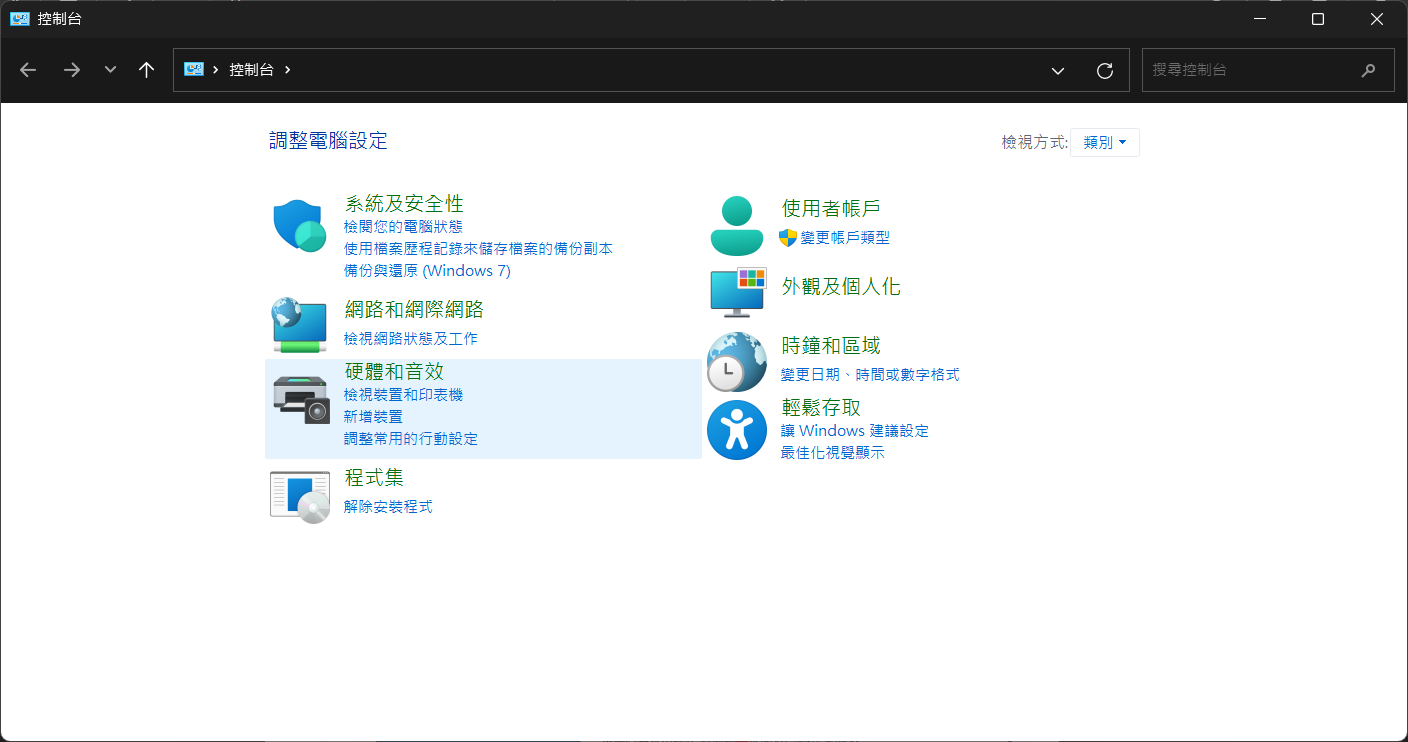
Task: Open 解除安裝程式 link
Action: (x=388, y=507)
